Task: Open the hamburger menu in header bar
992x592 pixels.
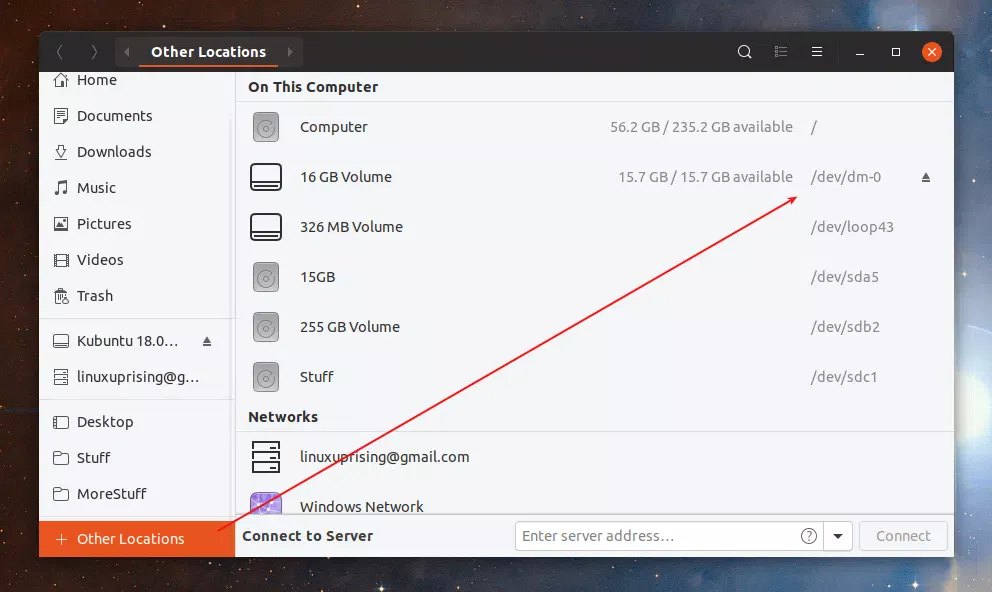Action: (x=817, y=52)
